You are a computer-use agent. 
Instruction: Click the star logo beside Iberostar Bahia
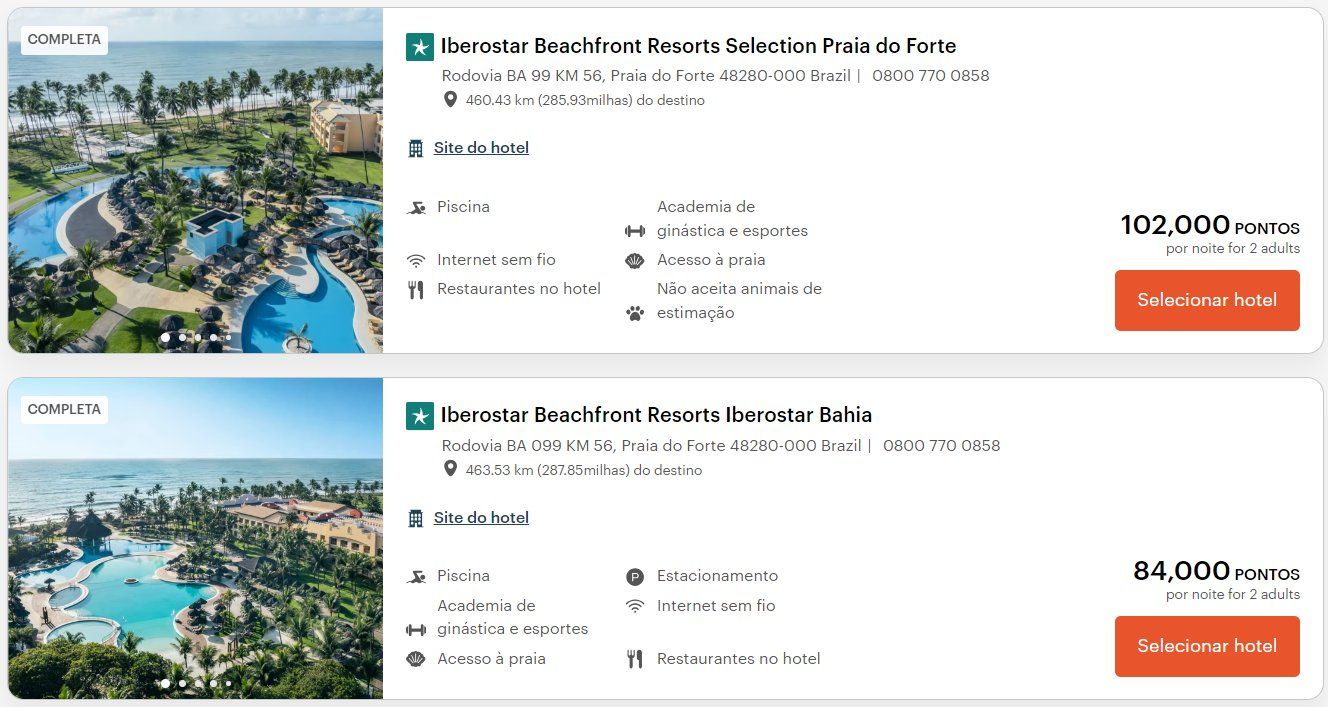[x=420, y=416]
